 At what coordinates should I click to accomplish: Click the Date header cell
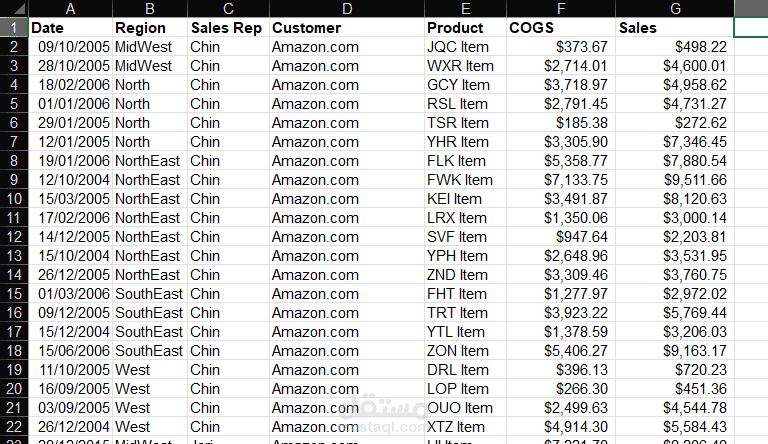[x=71, y=27]
